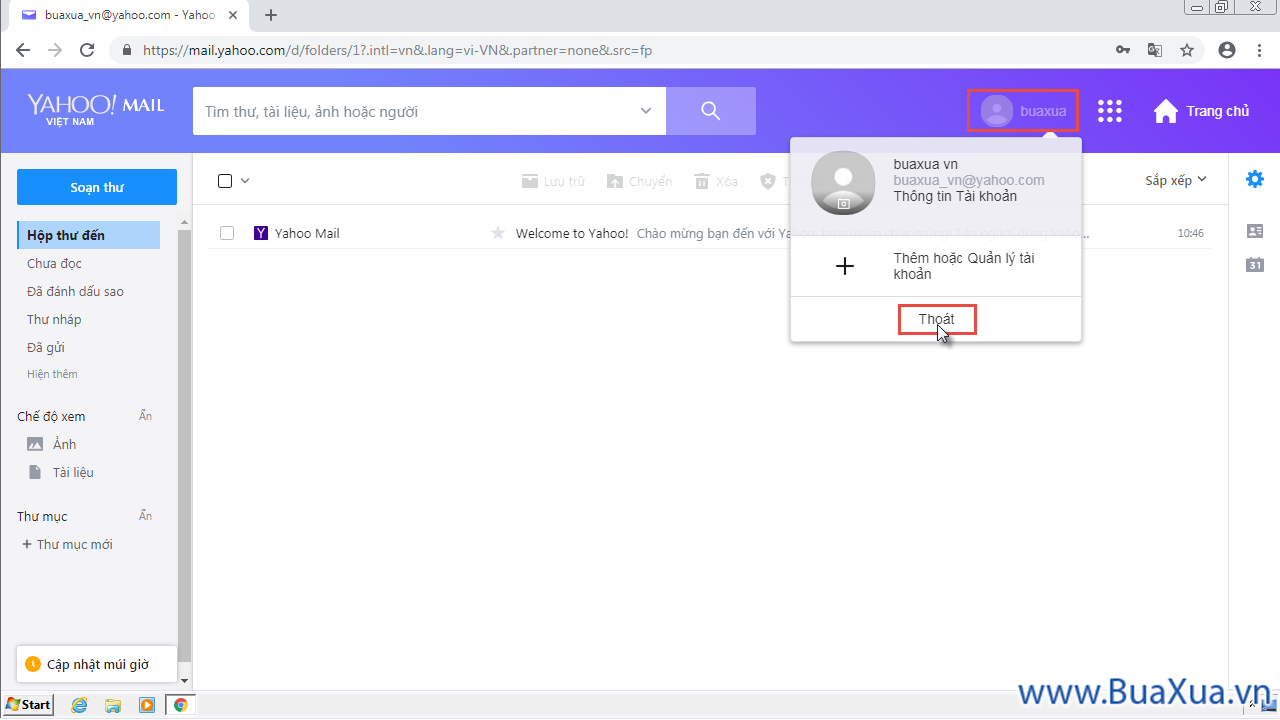Click the Xóa delete toolbar button

[x=716, y=181]
